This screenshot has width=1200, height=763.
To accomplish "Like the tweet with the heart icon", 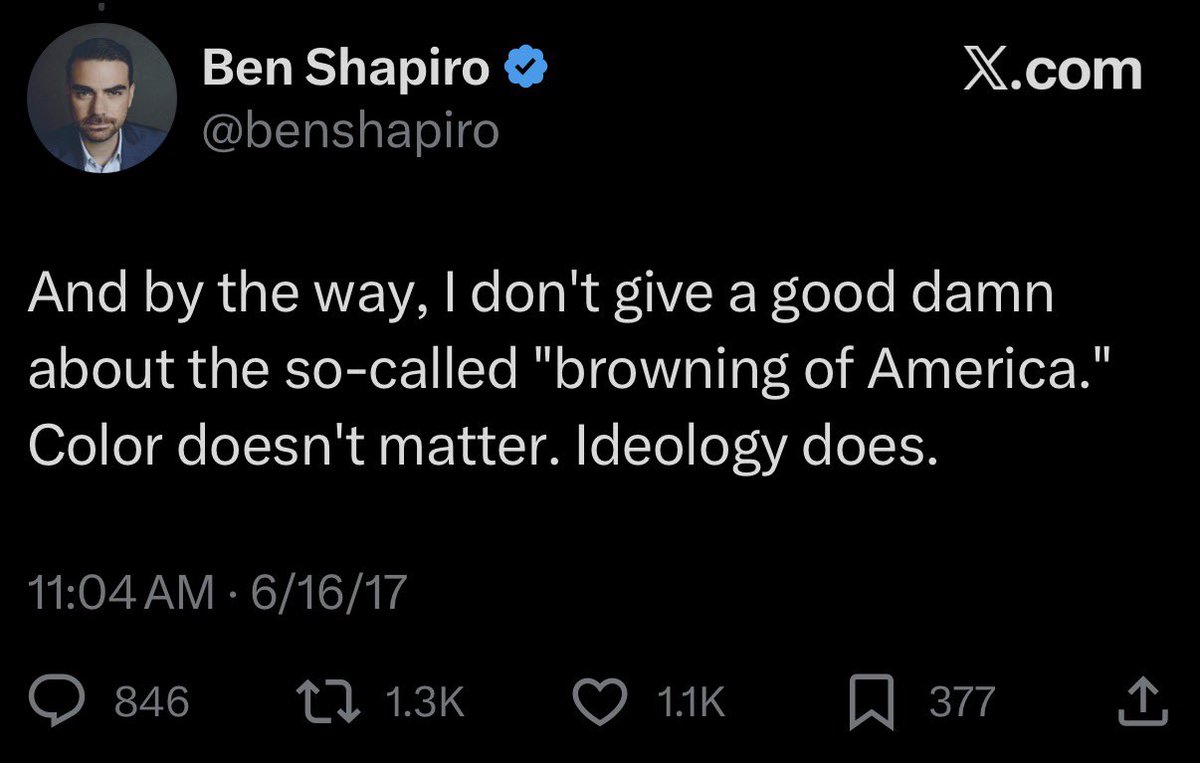I will tap(603, 701).
